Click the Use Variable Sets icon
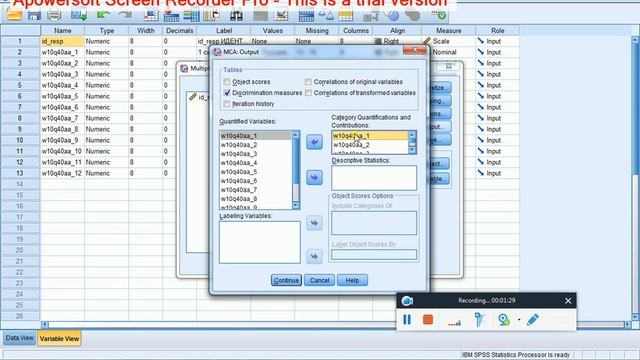640x360 pixels. [x=392, y=16]
